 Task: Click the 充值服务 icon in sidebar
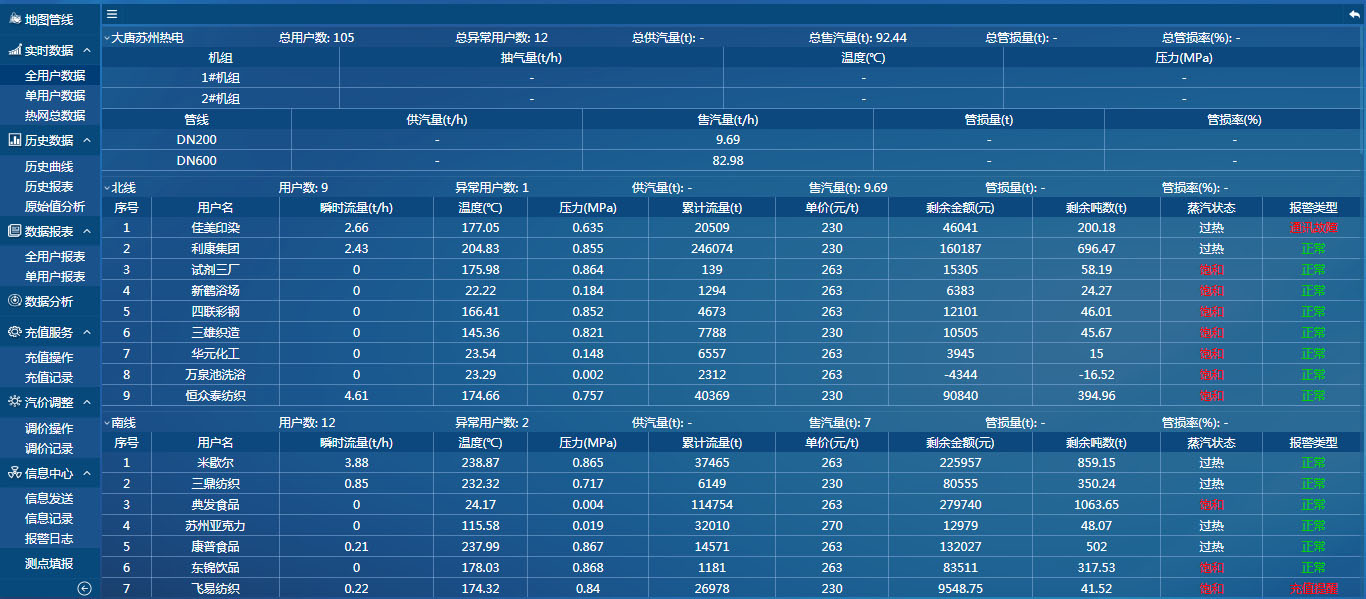(x=15, y=332)
